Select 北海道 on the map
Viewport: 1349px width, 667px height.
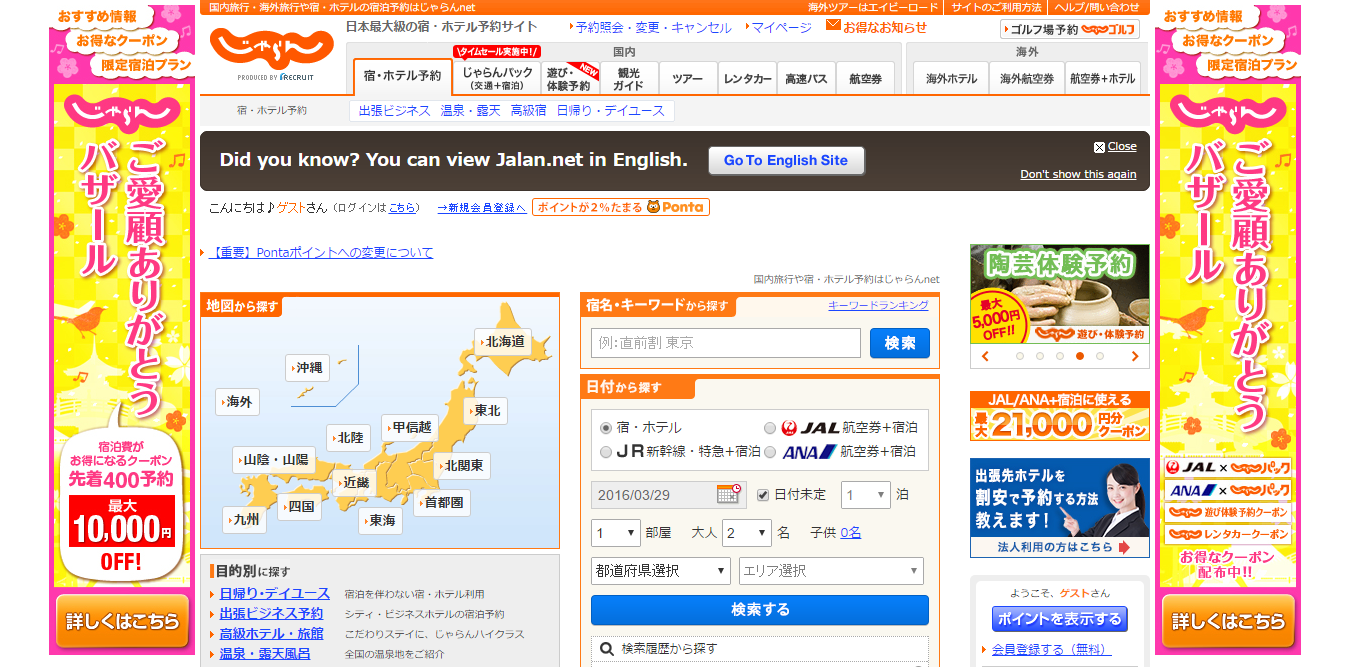[x=502, y=341]
